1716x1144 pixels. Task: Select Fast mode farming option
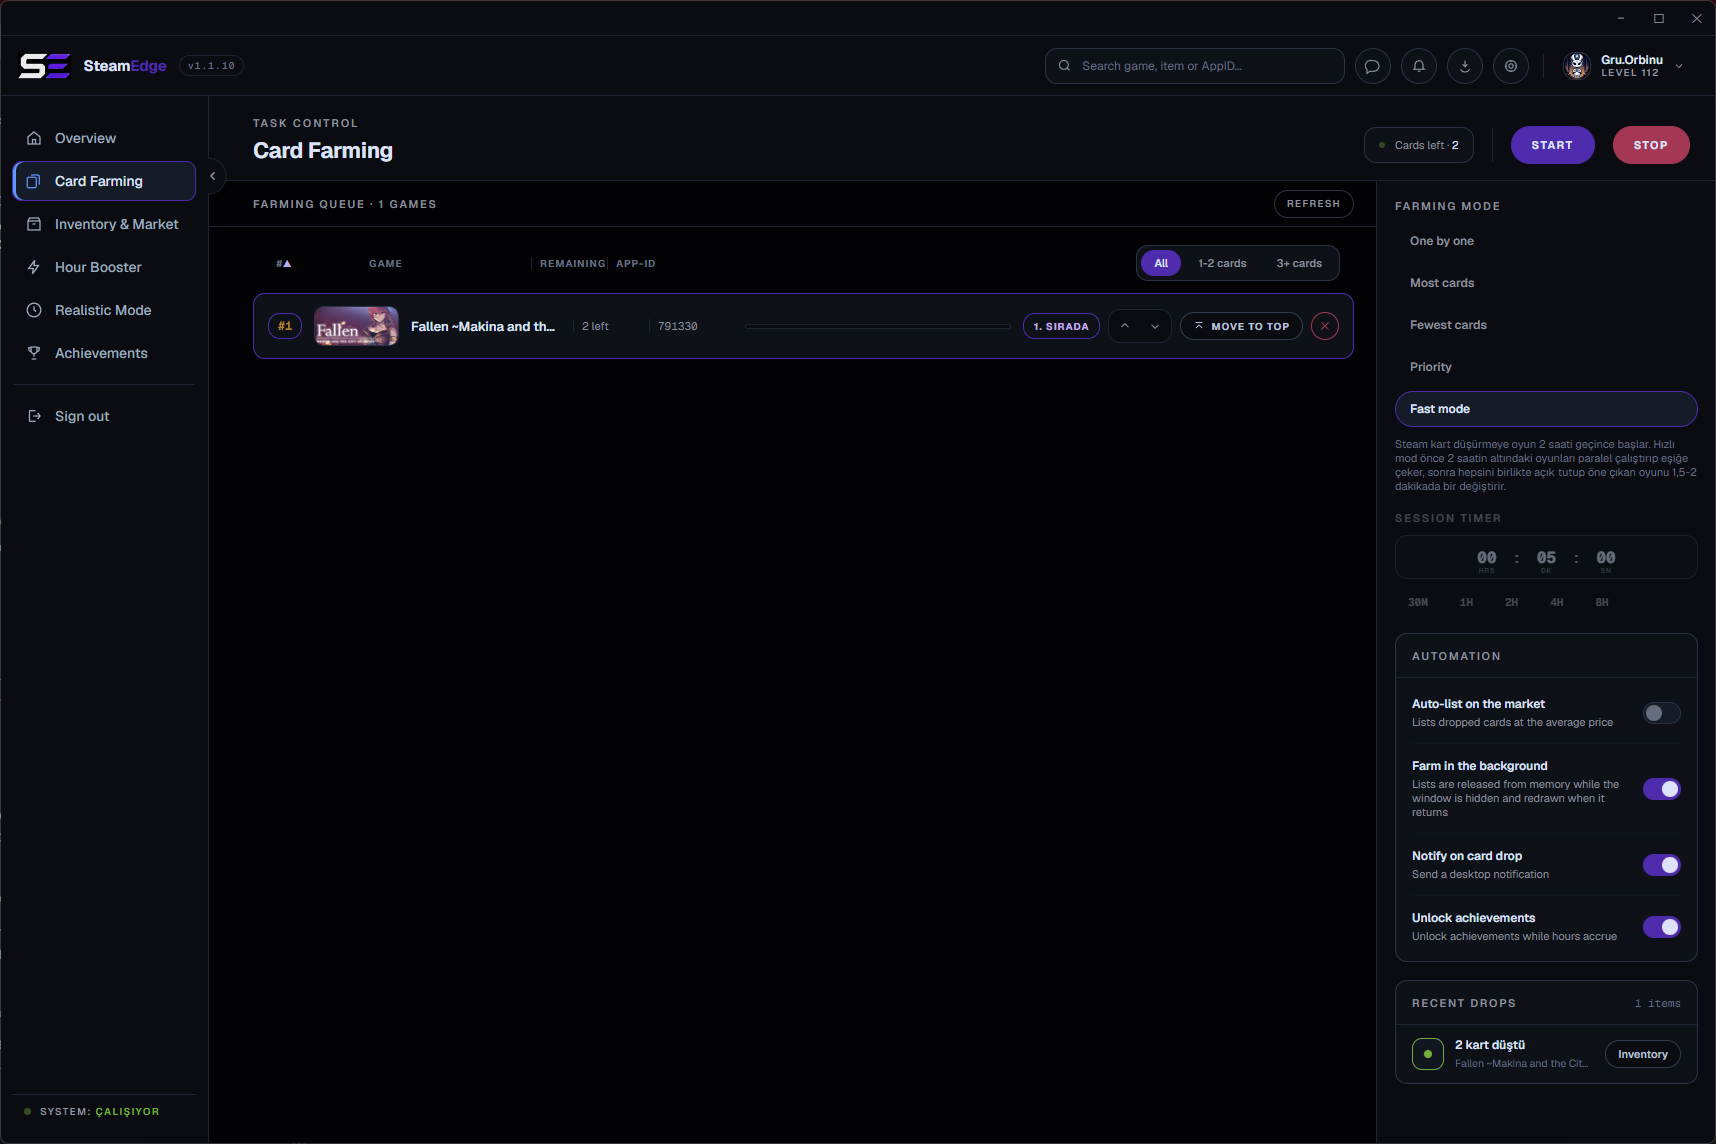pyautogui.click(x=1546, y=409)
